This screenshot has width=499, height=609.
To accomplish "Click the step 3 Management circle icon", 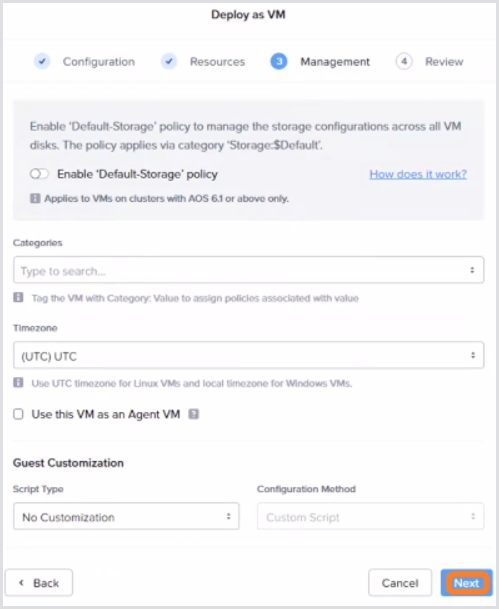I will (279, 61).
